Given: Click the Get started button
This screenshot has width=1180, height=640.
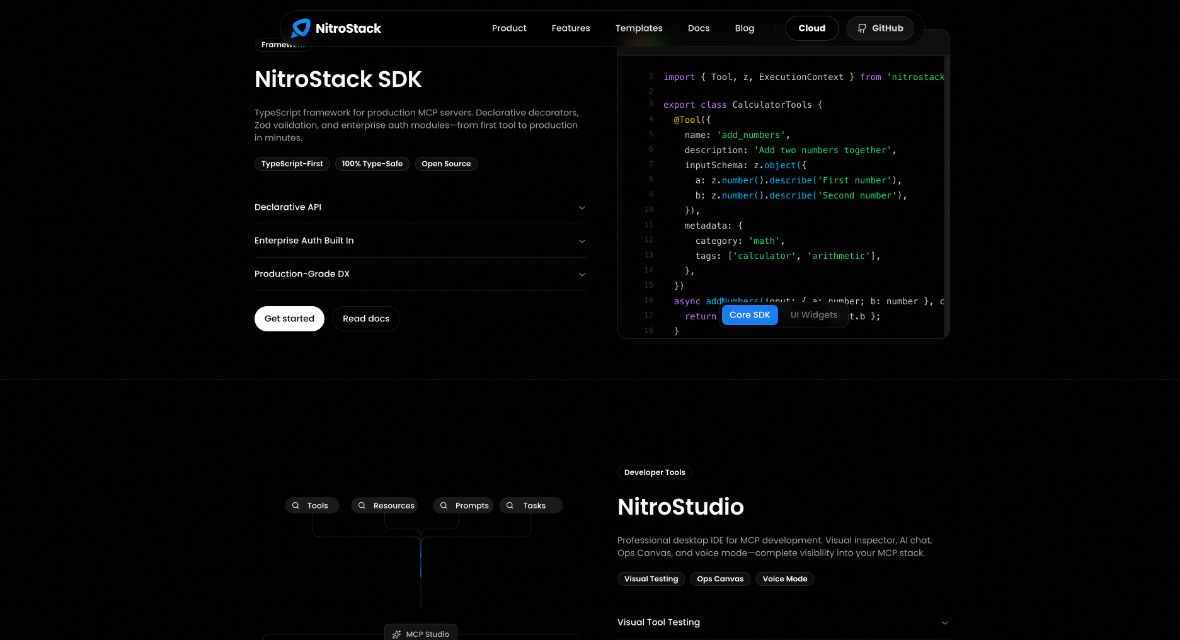Looking at the screenshot, I should click(289, 318).
